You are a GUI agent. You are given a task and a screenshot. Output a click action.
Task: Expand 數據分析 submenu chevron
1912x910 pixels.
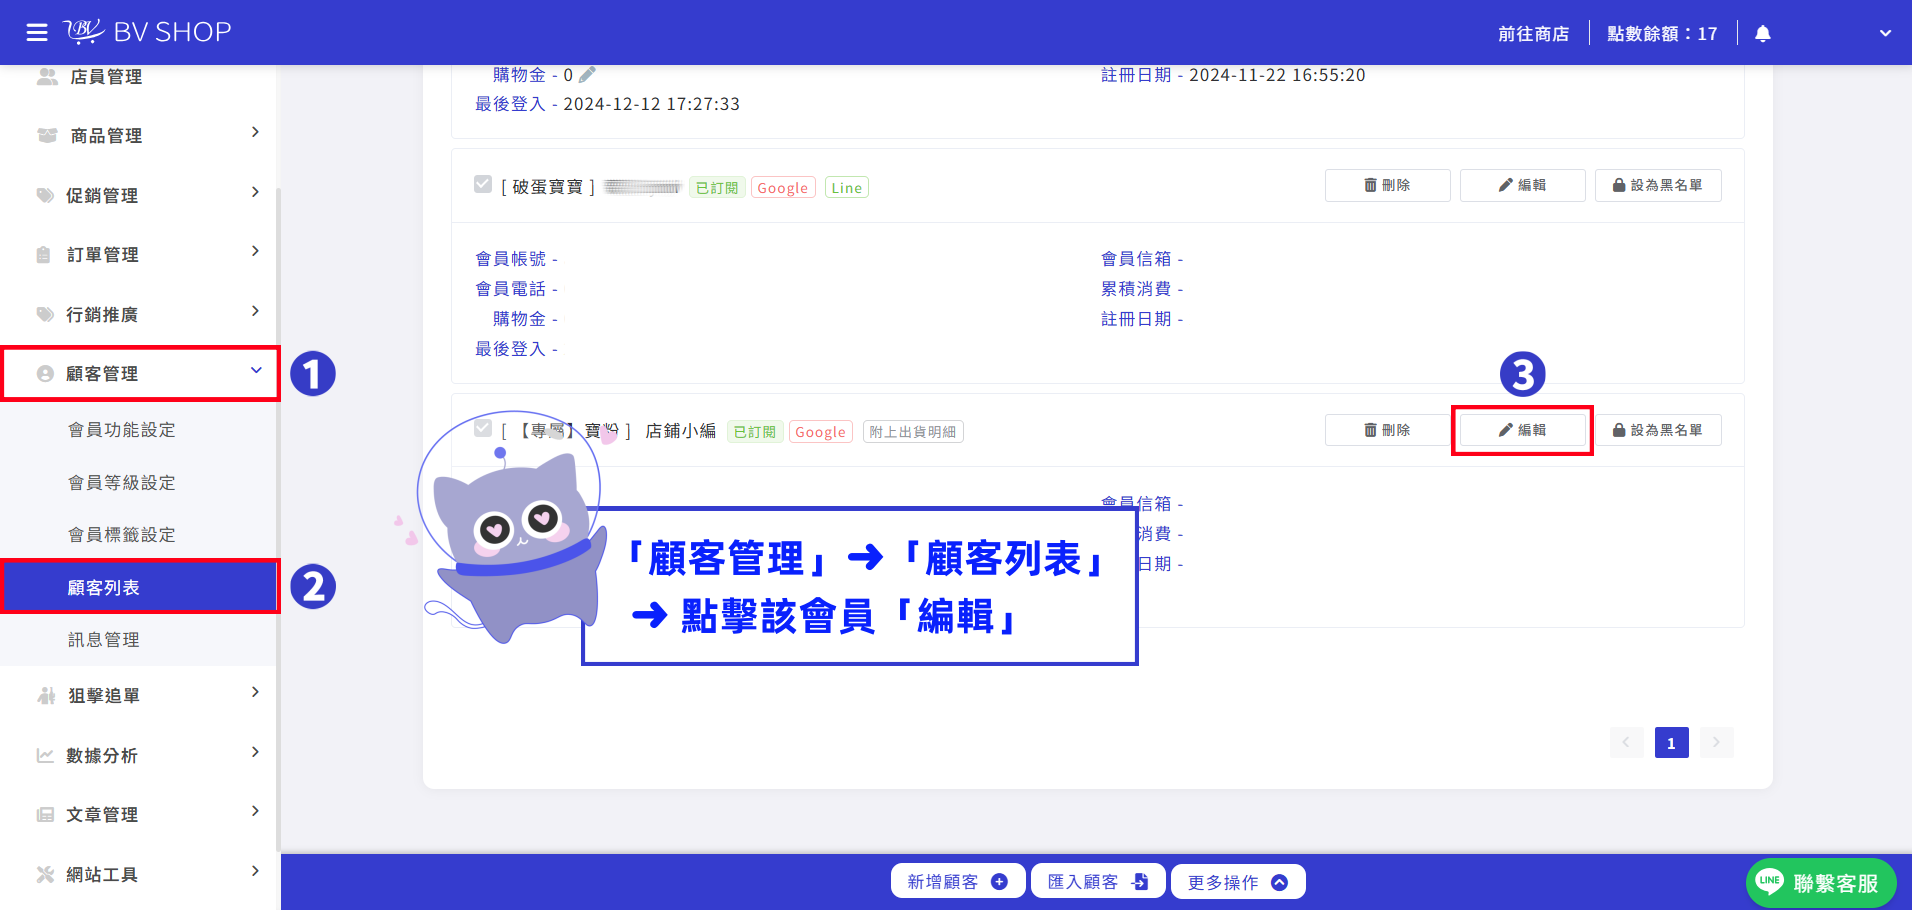click(x=255, y=753)
